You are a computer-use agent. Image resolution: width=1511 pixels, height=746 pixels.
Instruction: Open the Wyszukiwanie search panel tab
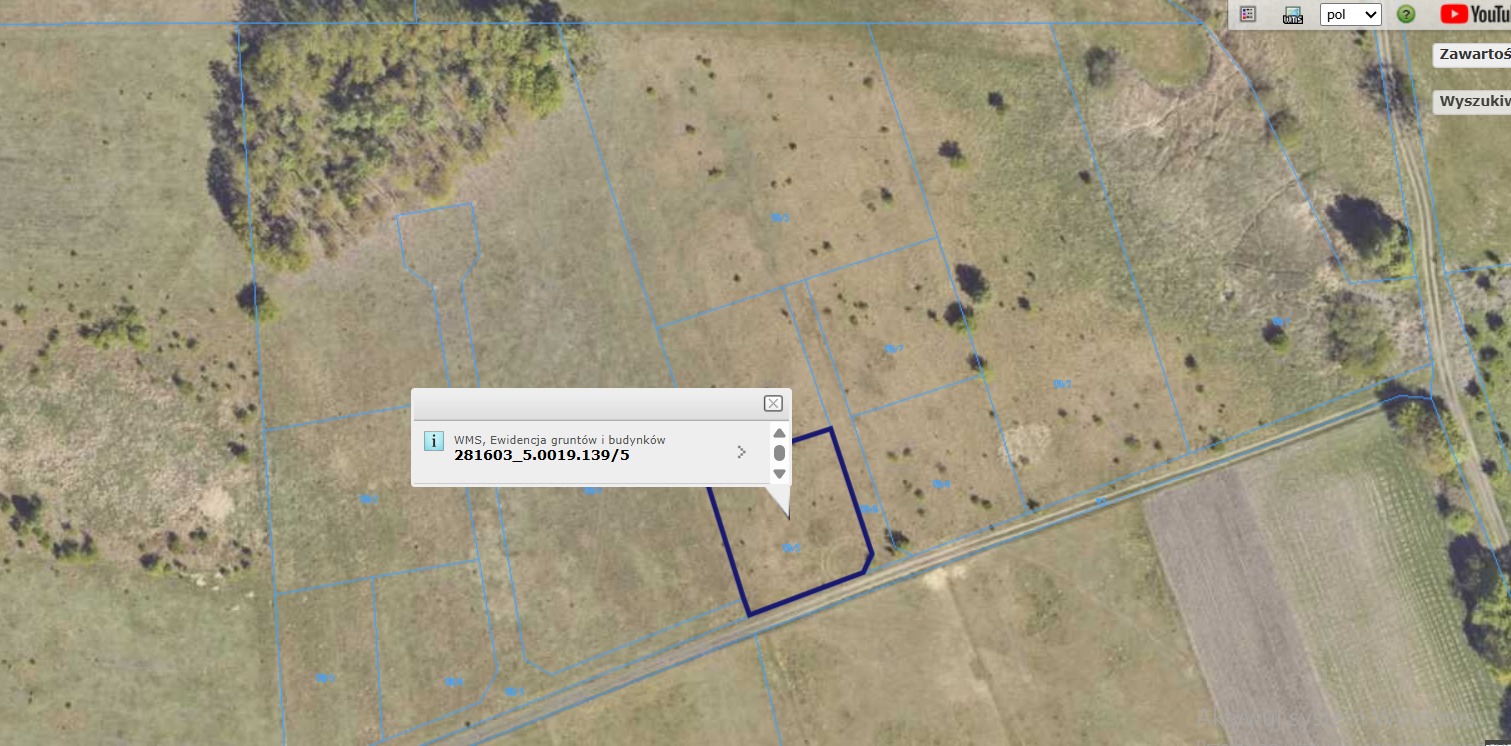[1473, 101]
